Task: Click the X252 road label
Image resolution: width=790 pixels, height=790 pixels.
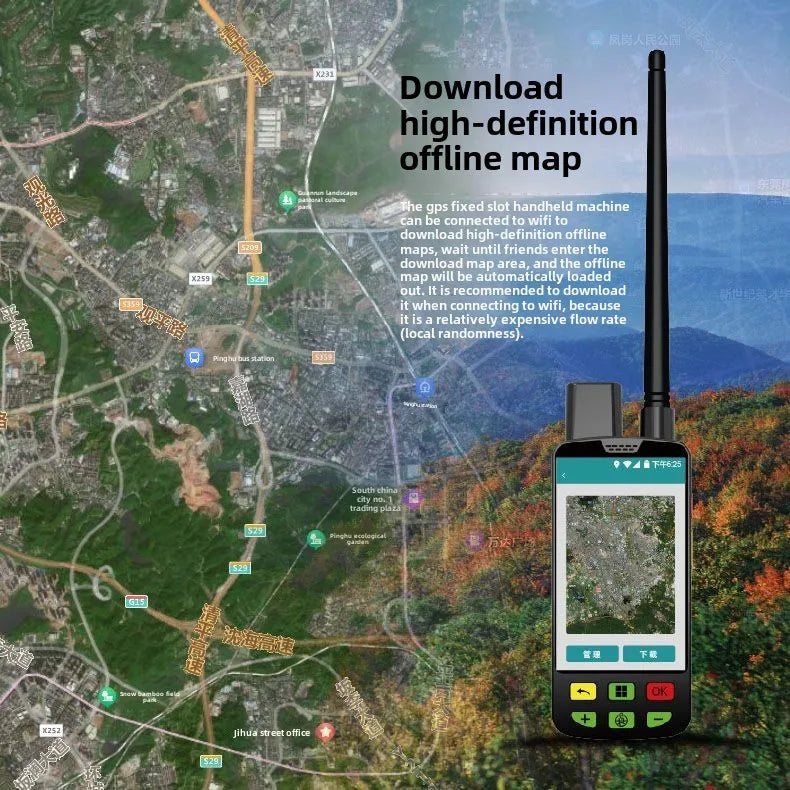Action: point(51,730)
